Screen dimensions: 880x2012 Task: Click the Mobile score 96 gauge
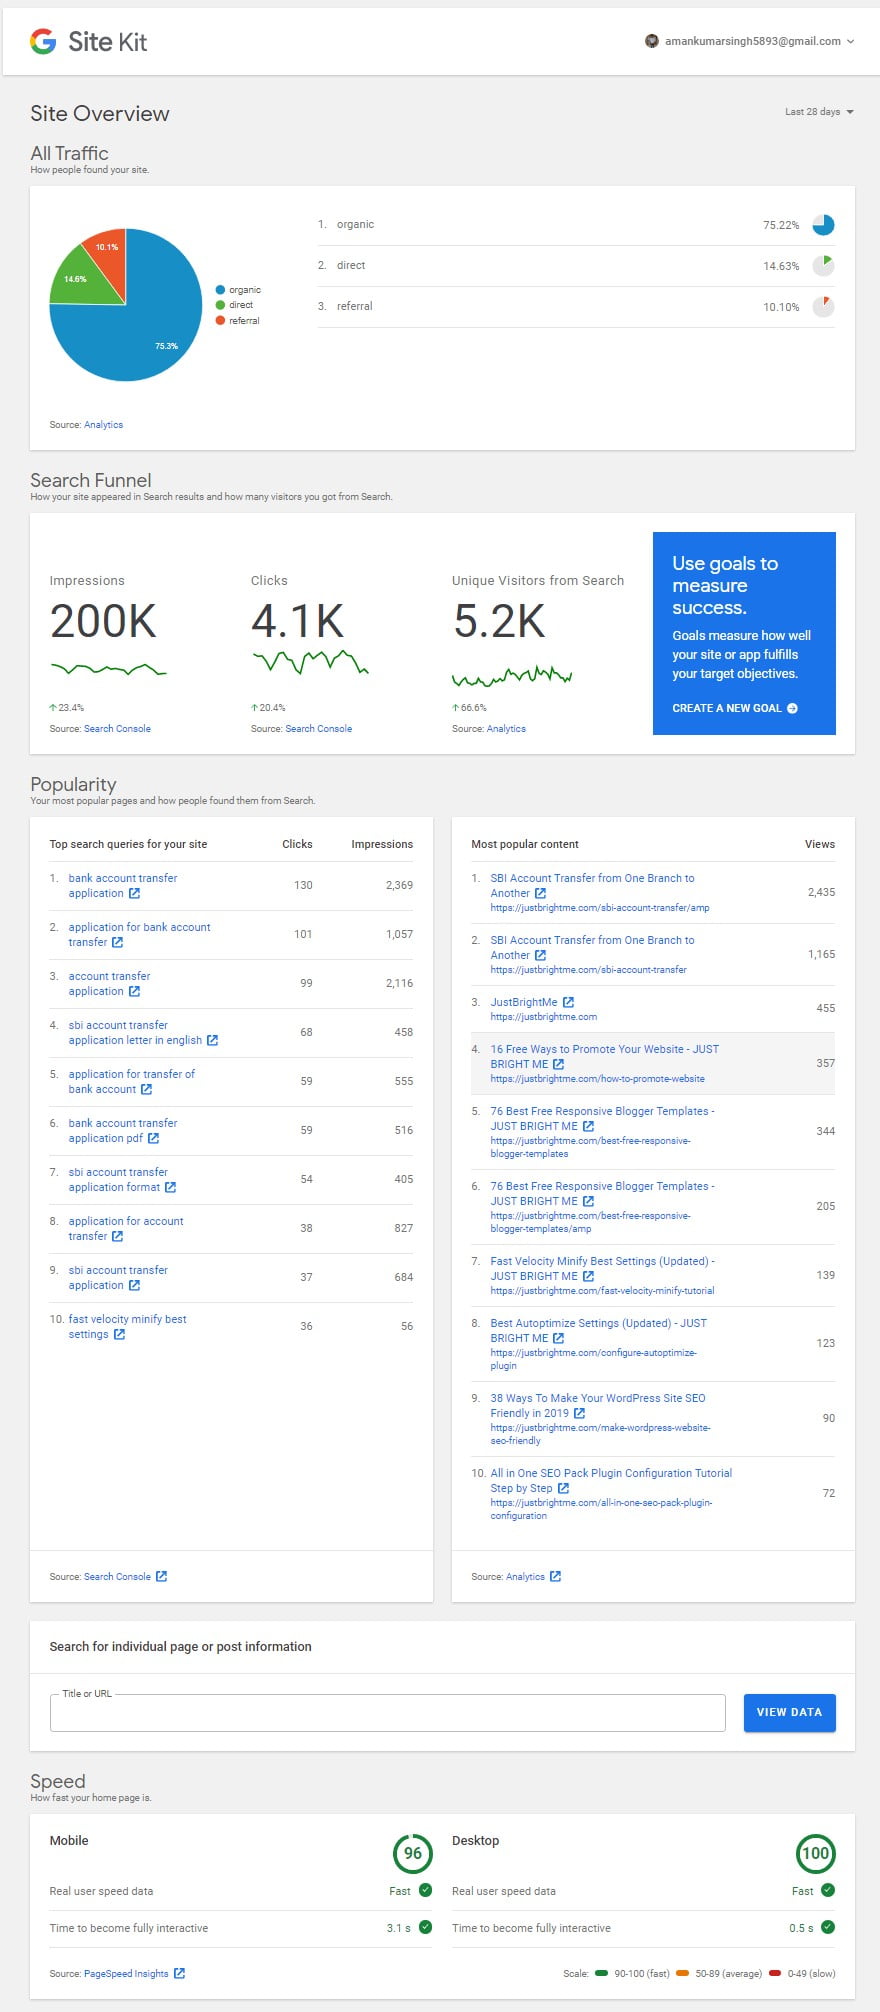(413, 1853)
